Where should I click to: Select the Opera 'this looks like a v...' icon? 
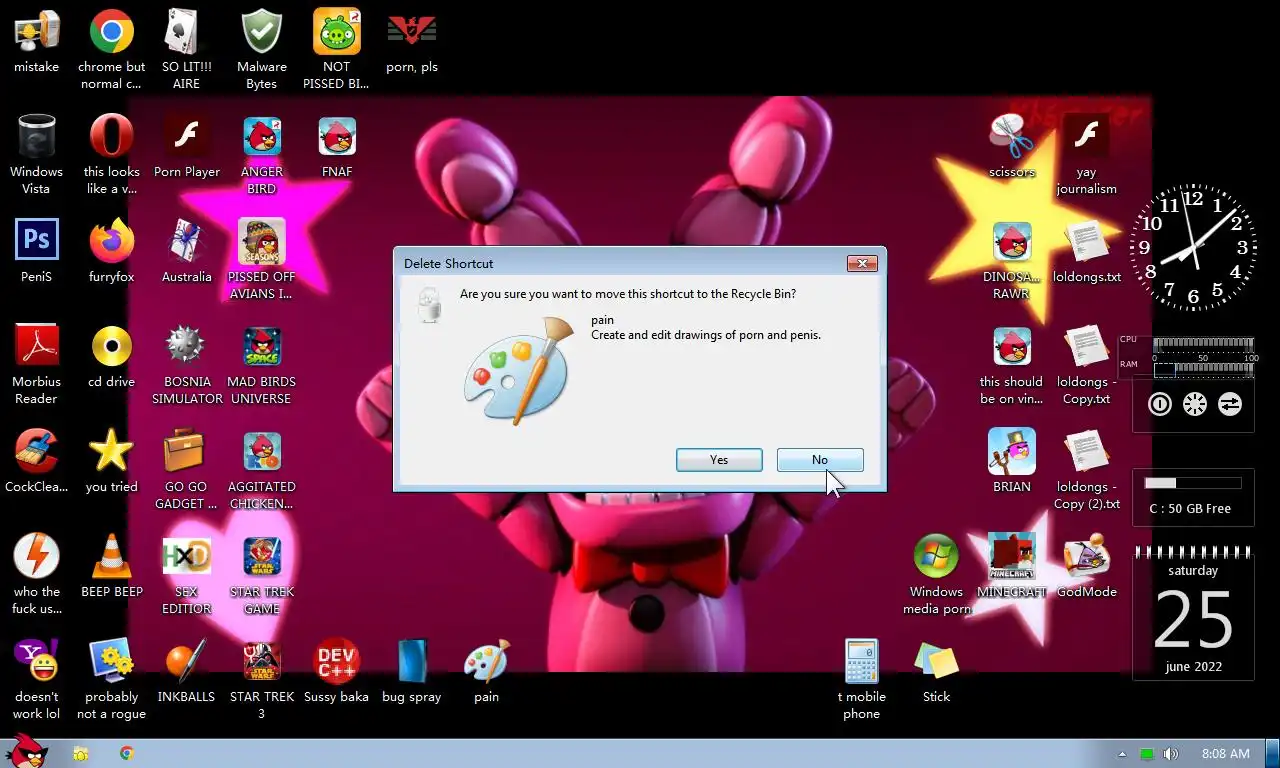tap(112, 155)
